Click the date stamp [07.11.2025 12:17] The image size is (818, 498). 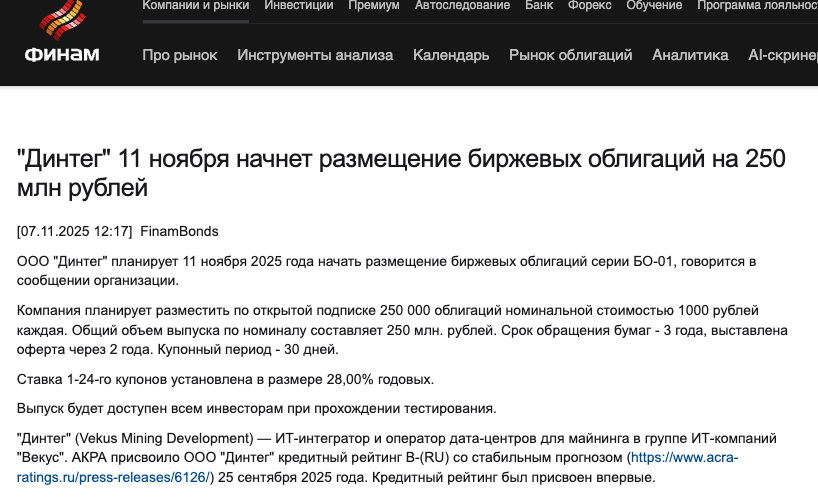point(75,232)
